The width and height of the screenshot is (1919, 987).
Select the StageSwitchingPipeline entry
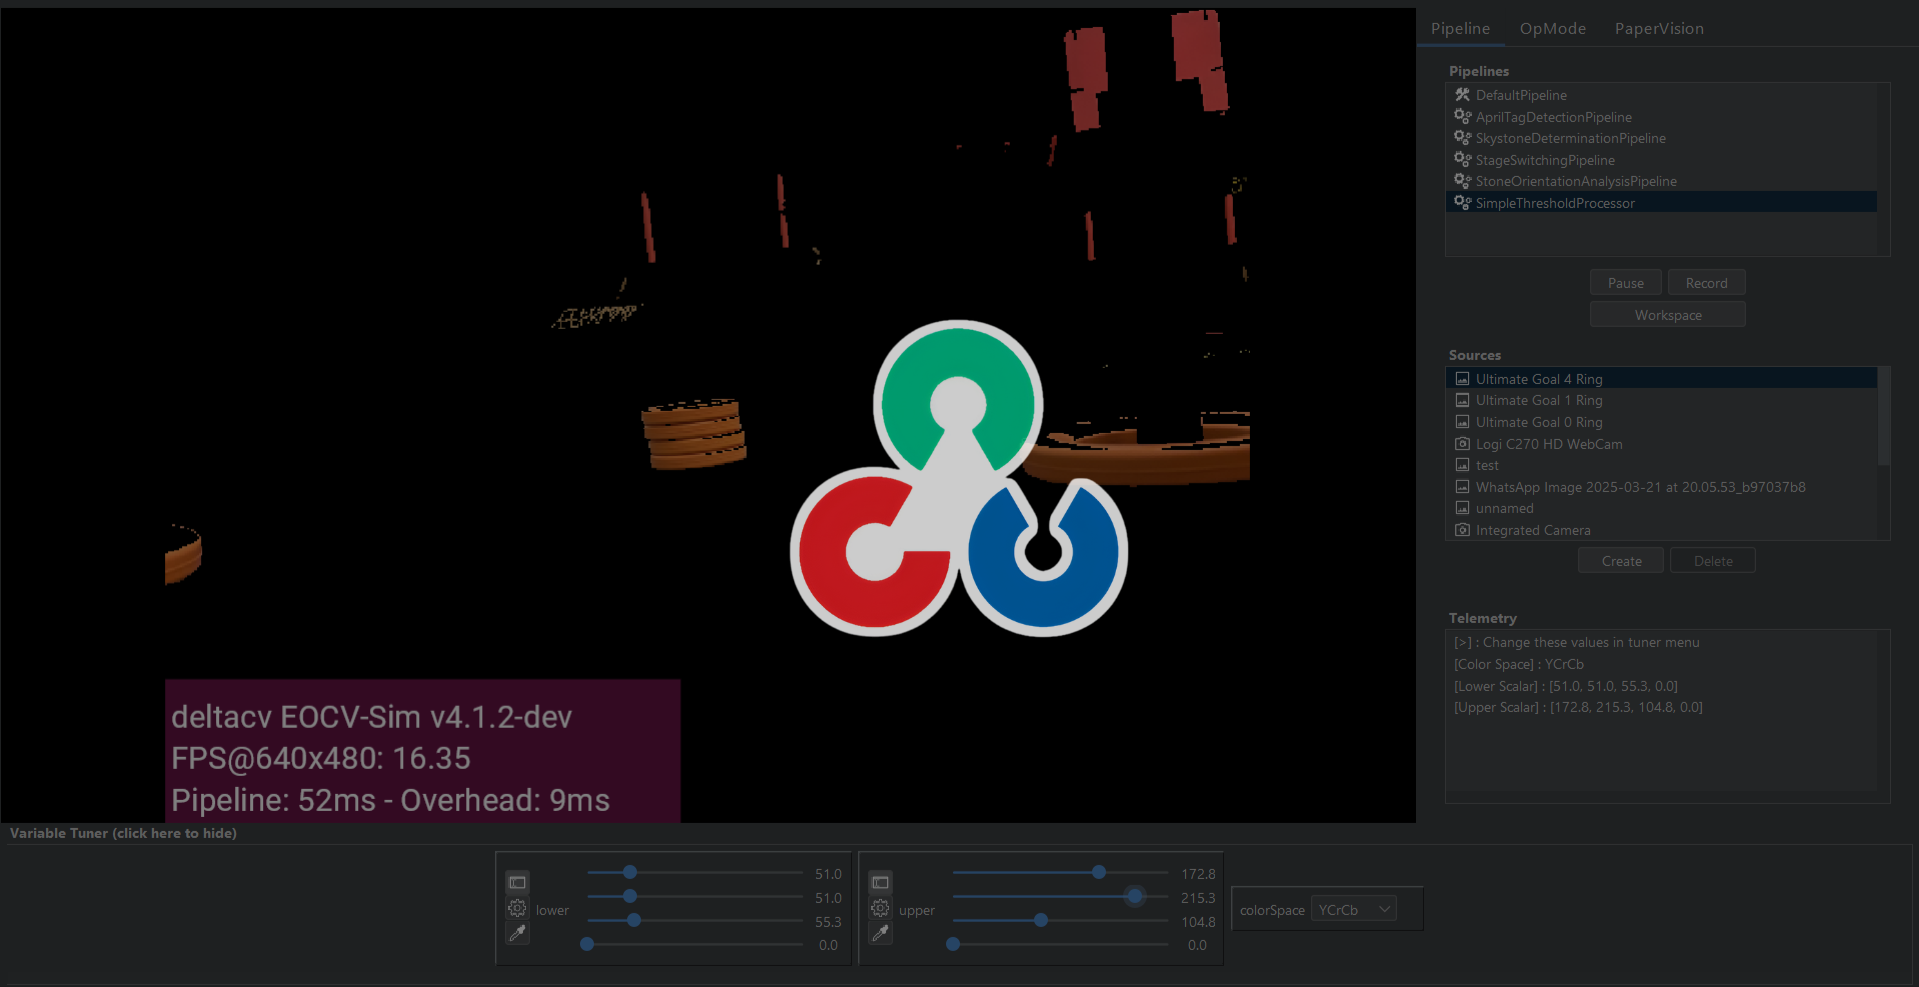[x=1661, y=160]
